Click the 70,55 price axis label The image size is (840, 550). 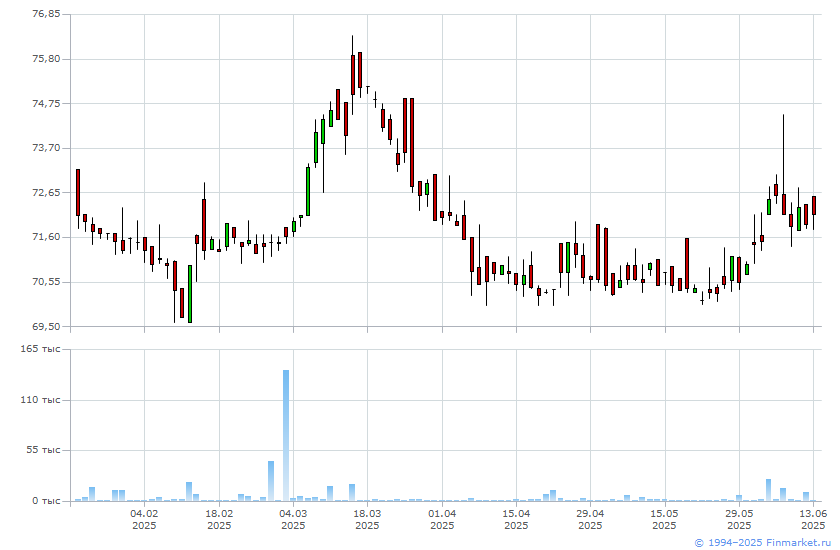pyautogui.click(x=46, y=281)
